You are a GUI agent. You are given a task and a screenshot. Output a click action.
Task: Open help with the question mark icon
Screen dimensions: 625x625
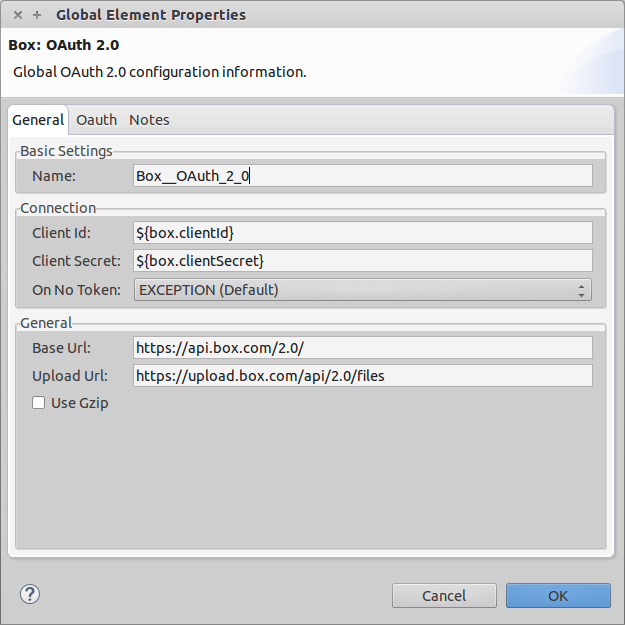pyautogui.click(x=29, y=594)
